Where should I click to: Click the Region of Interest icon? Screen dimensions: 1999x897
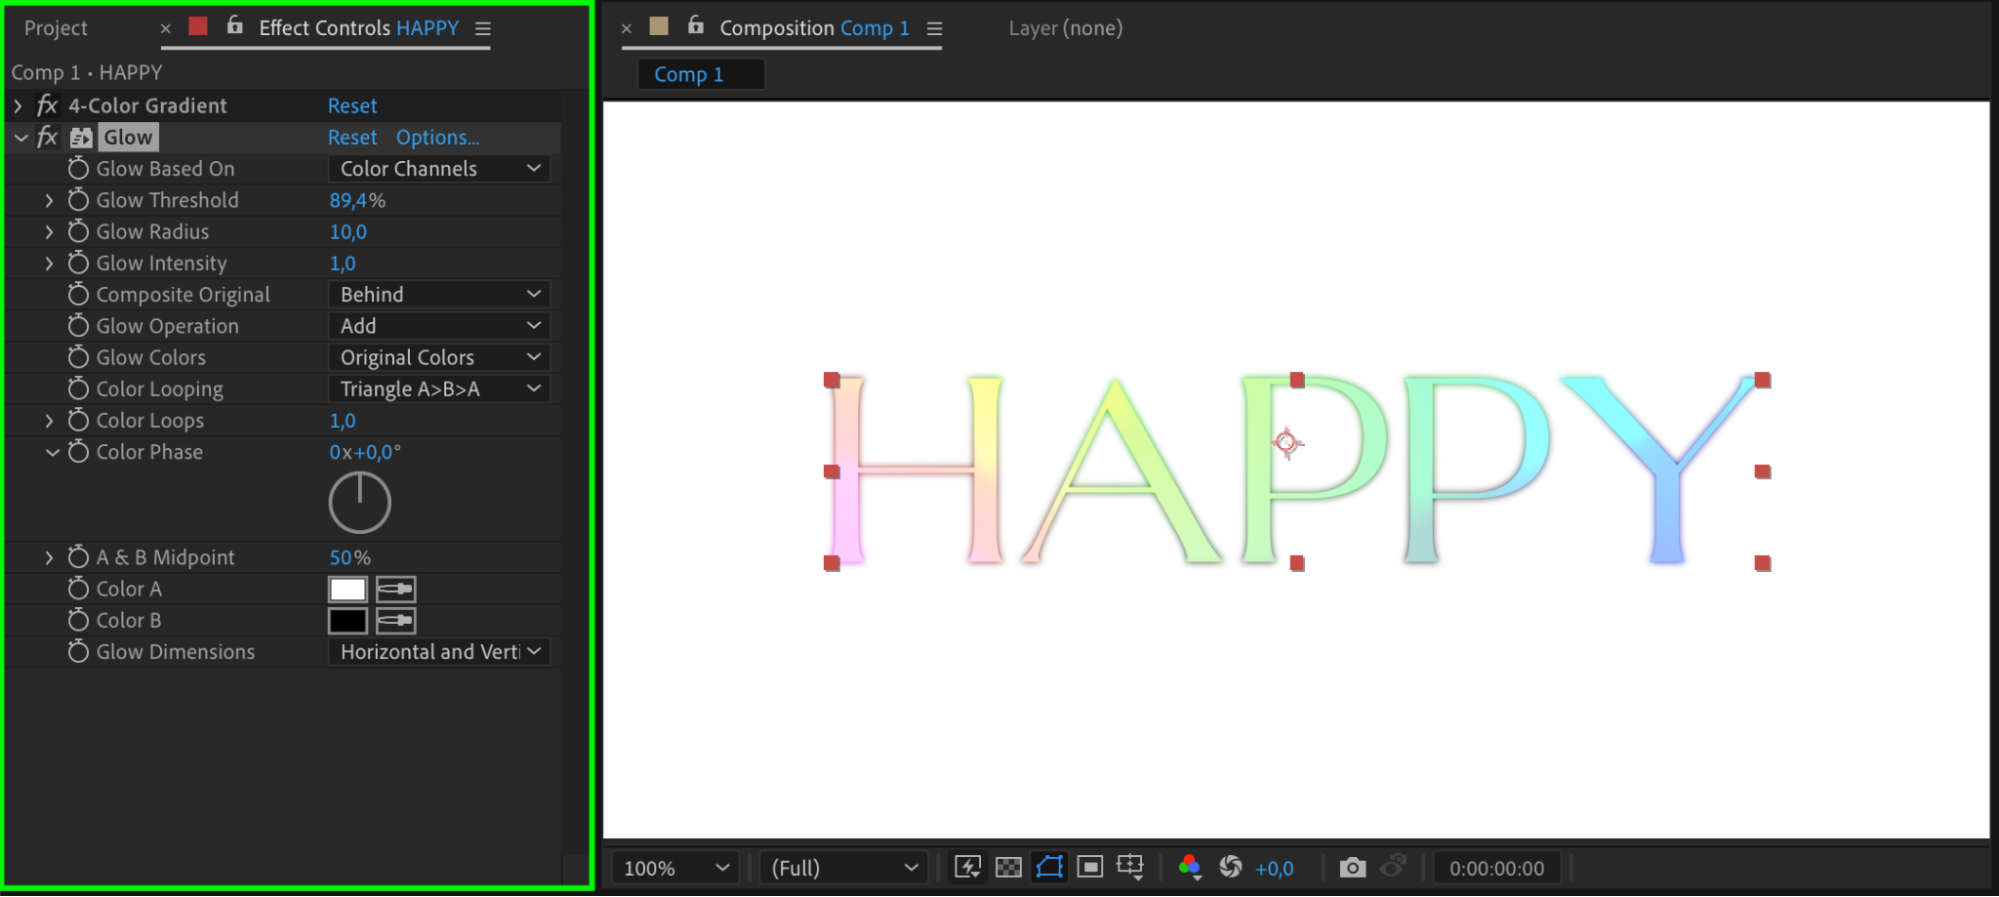1090,867
